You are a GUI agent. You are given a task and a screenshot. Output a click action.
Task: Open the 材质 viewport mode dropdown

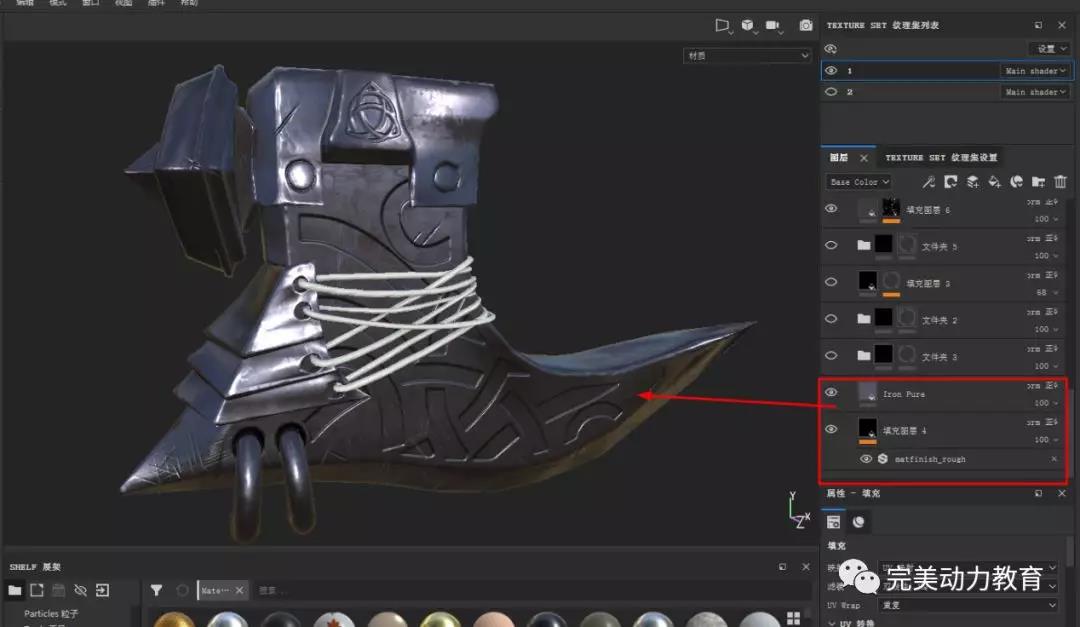pos(746,56)
